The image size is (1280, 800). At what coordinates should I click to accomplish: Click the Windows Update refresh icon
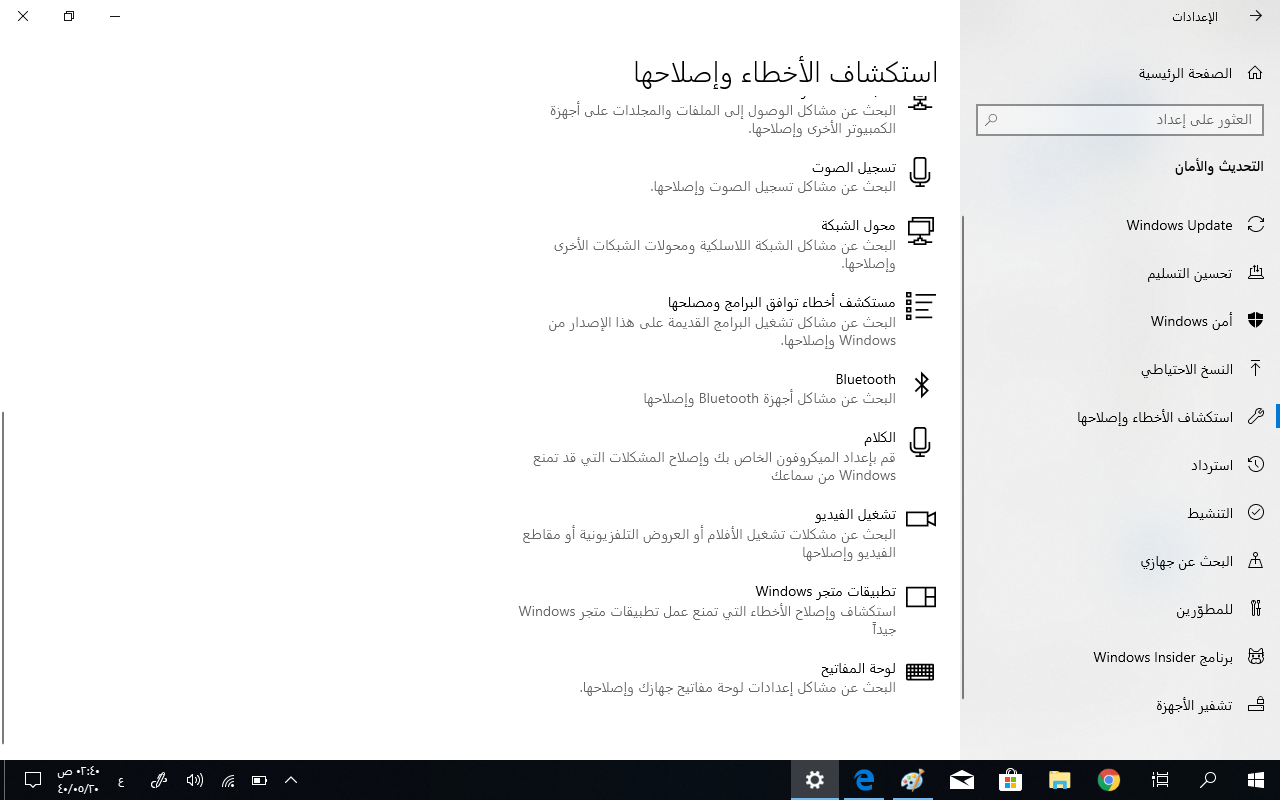point(1256,225)
